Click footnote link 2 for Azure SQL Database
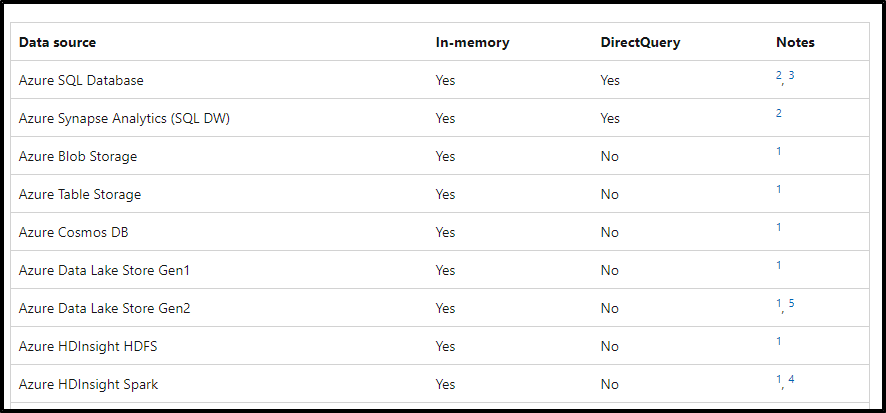This screenshot has width=886, height=413. click(778, 76)
